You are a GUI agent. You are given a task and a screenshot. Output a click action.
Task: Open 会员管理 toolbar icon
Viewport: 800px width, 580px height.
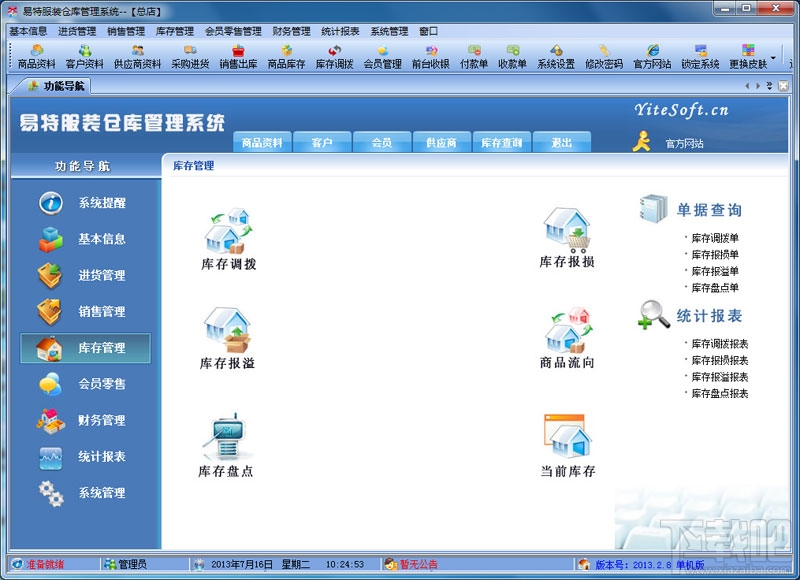point(383,57)
